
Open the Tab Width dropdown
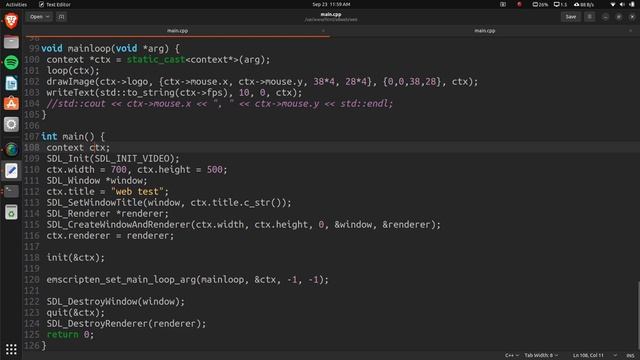tap(541, 356)
